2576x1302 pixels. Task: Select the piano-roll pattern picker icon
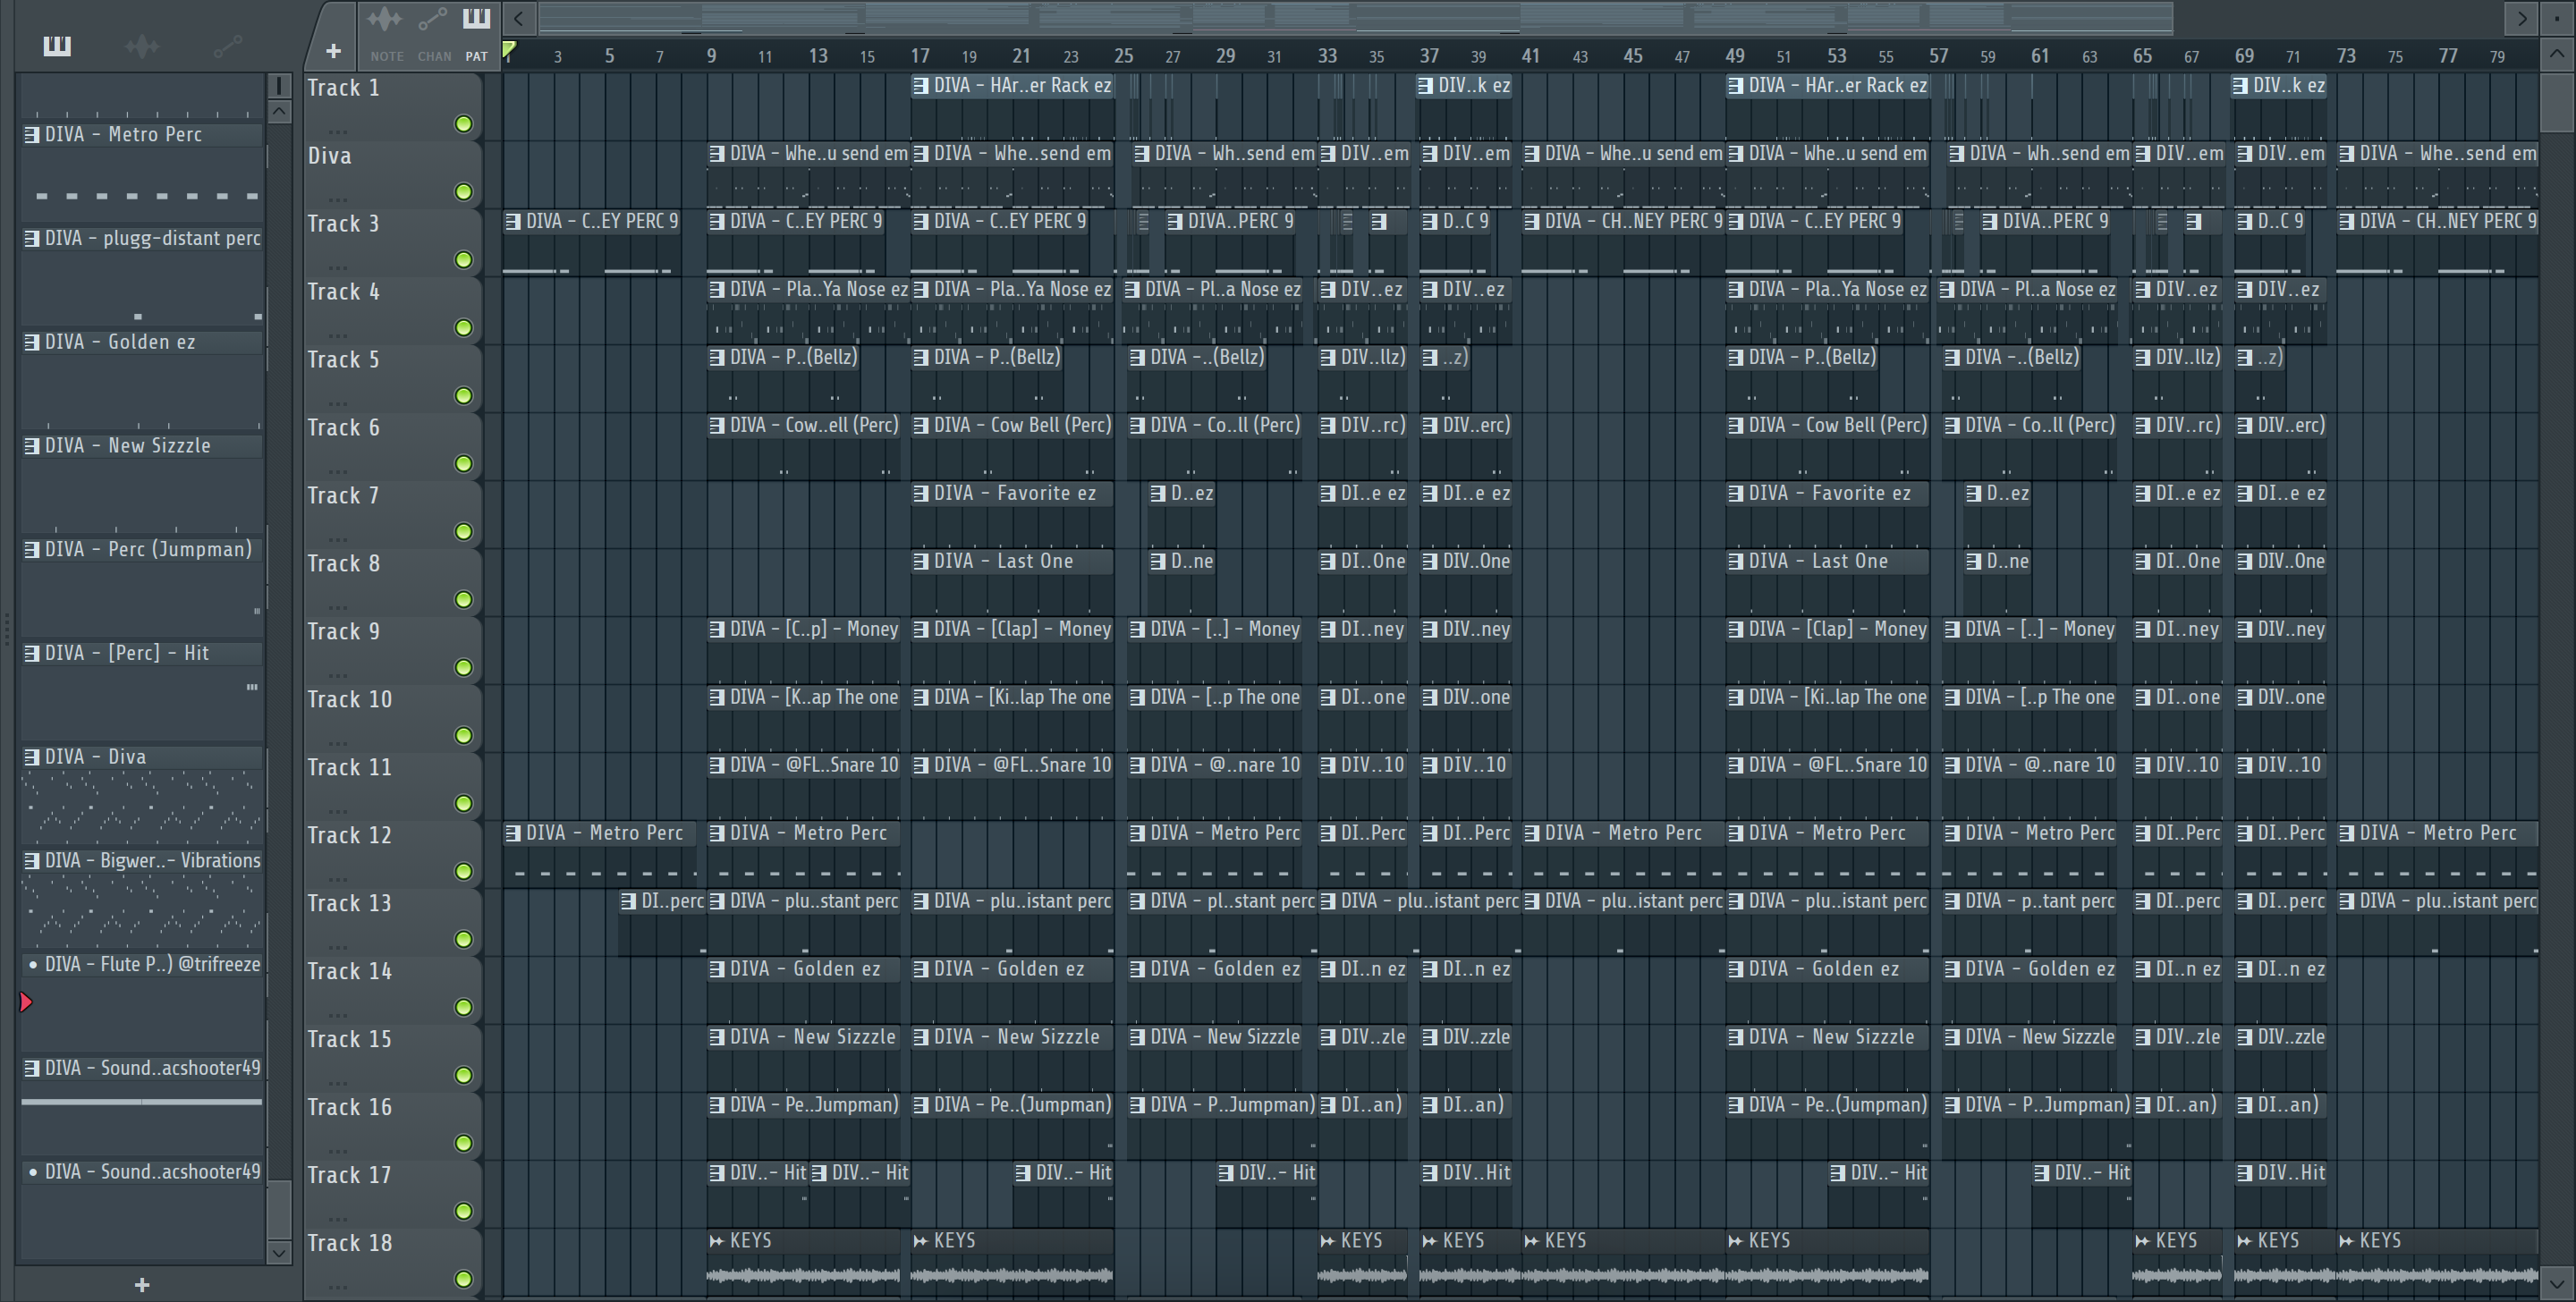pos(57,45)
